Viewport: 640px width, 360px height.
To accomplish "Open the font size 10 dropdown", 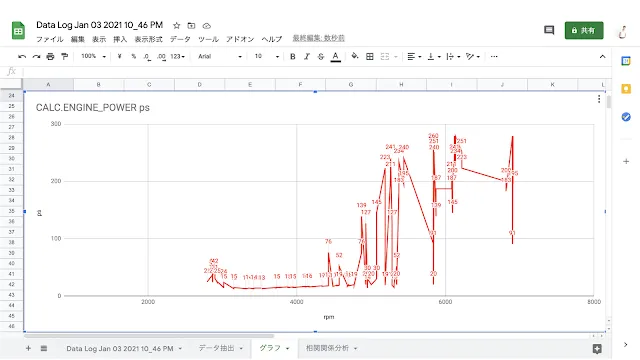I will 267,56.
